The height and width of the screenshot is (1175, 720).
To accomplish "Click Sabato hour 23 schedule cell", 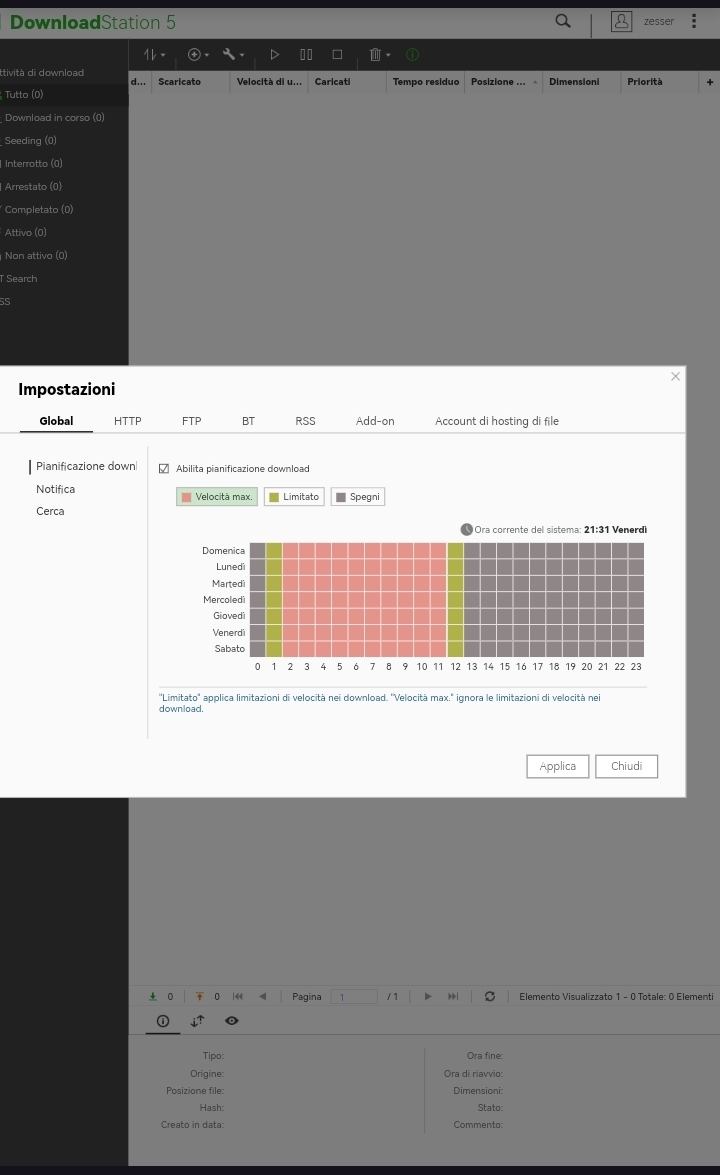I will click(x=636, y=649).
